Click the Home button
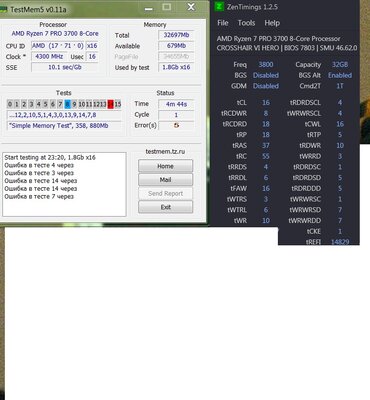 [165, 166]
